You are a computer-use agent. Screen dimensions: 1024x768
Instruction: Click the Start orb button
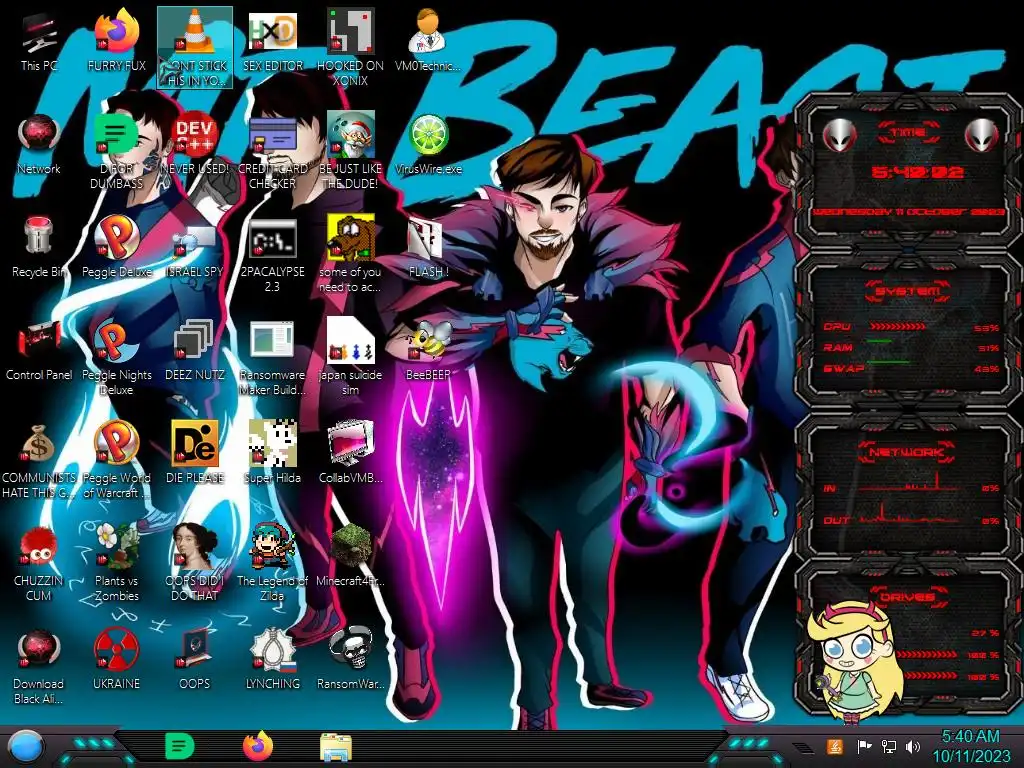tap(26, 748)
